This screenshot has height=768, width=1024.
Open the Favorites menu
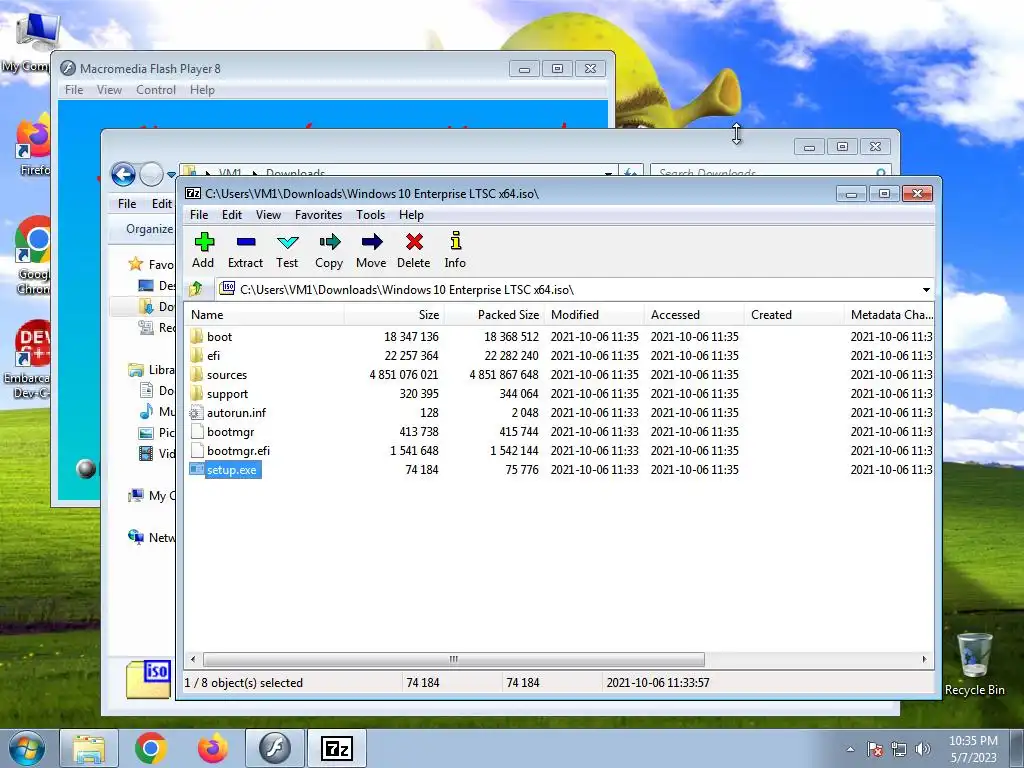click(x=318, y=215)
